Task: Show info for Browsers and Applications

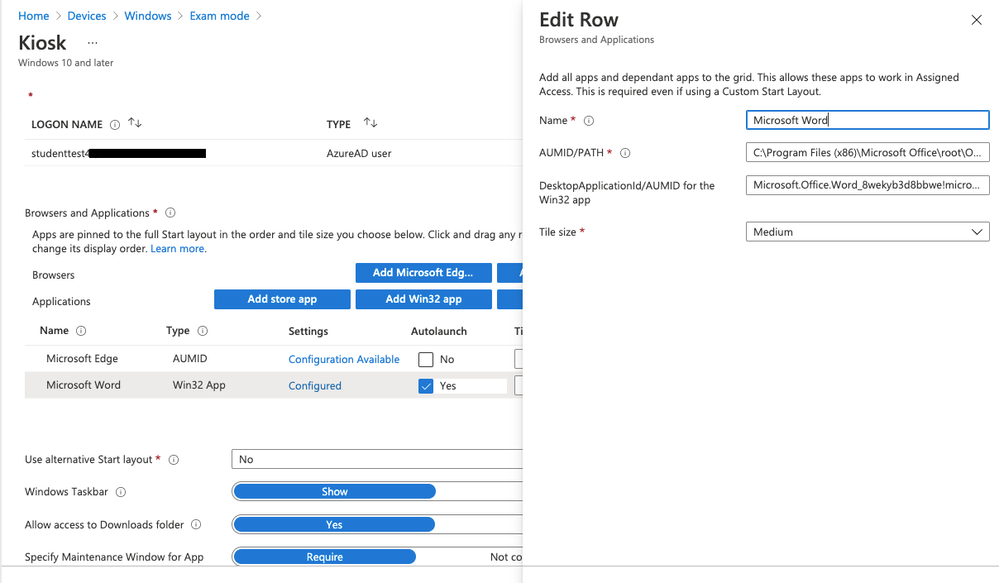Action: click(170, 213)
